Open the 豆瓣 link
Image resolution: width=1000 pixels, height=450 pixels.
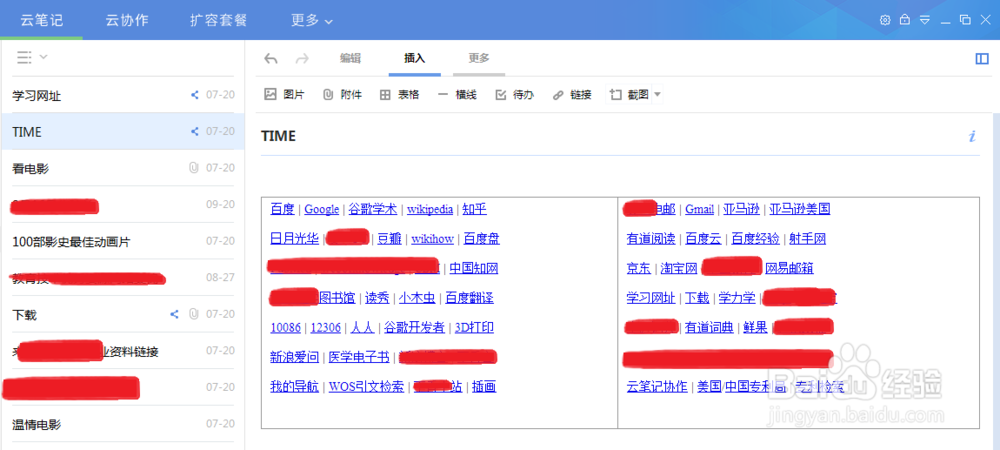[389, 238]
